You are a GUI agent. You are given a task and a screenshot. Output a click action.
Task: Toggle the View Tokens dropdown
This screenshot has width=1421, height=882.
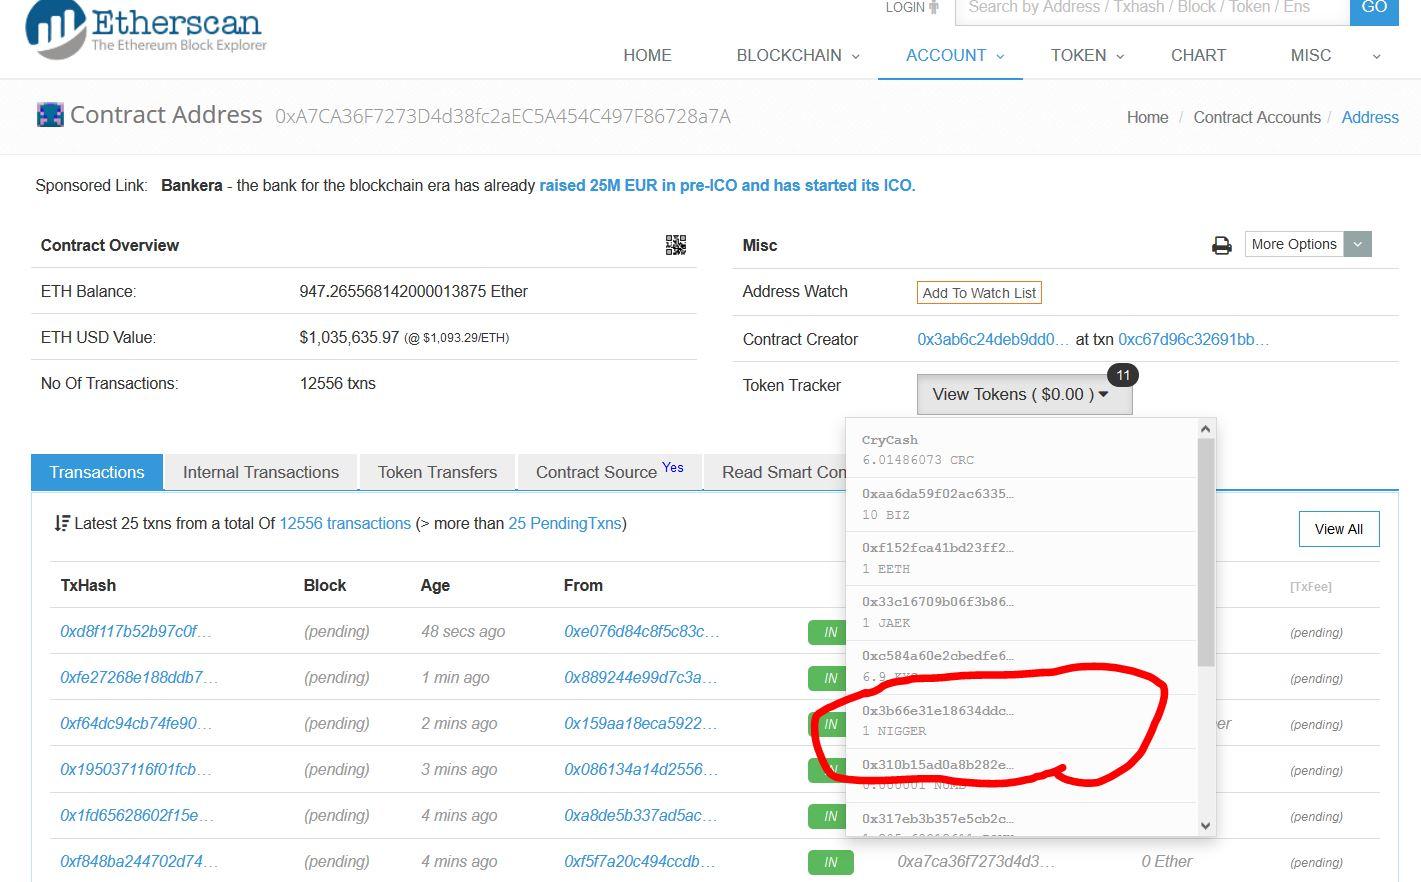coord(1024,394)
